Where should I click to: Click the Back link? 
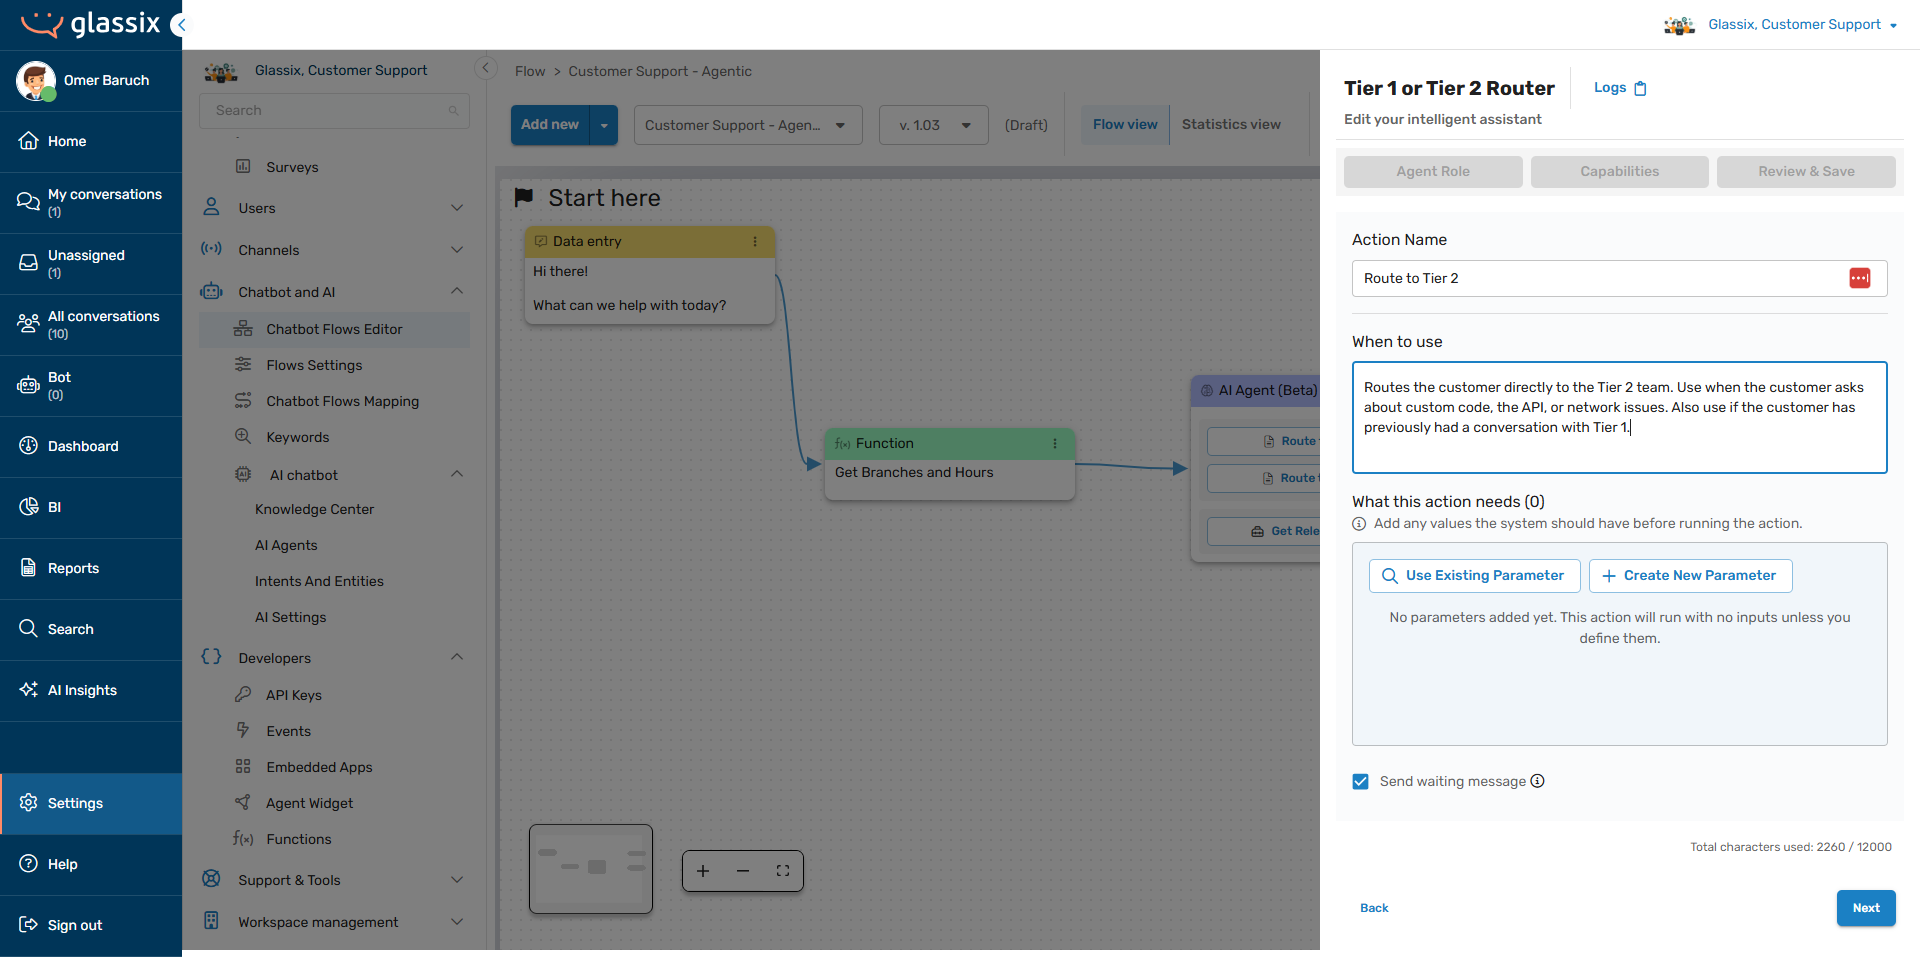1374,908
